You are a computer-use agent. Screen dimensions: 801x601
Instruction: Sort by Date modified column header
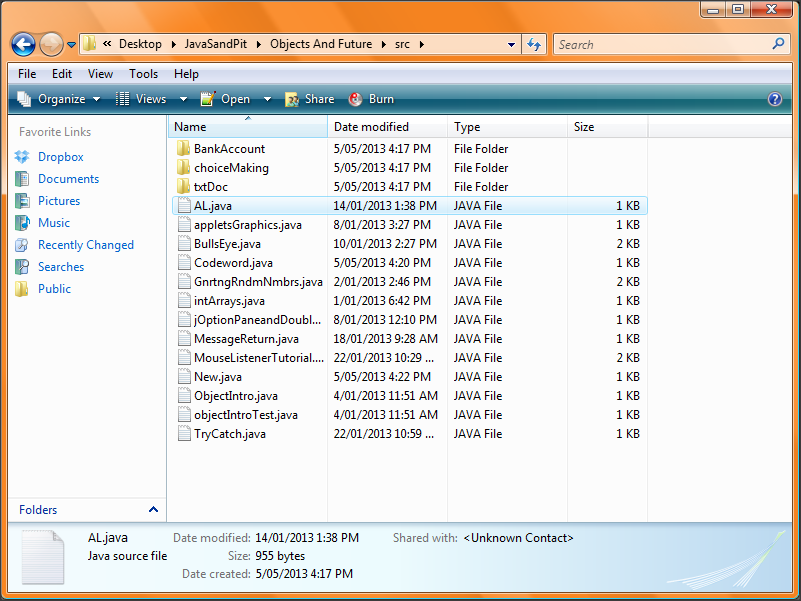click(x=371, y=127)
